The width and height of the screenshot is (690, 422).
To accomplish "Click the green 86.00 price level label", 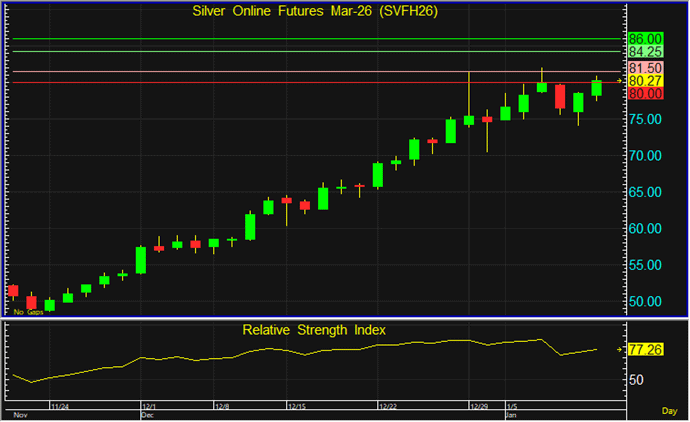I will pyautogui.click(x=647, y=38).
